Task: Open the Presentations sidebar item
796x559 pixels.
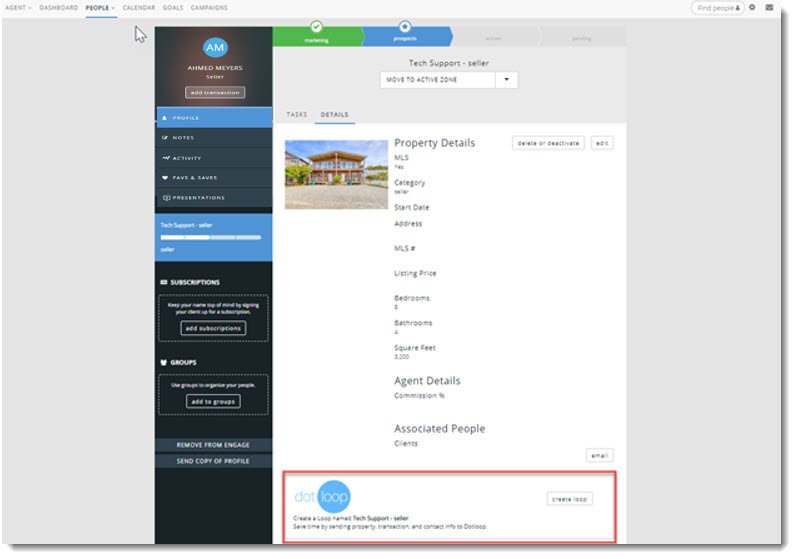Action: tap(215, 199)
